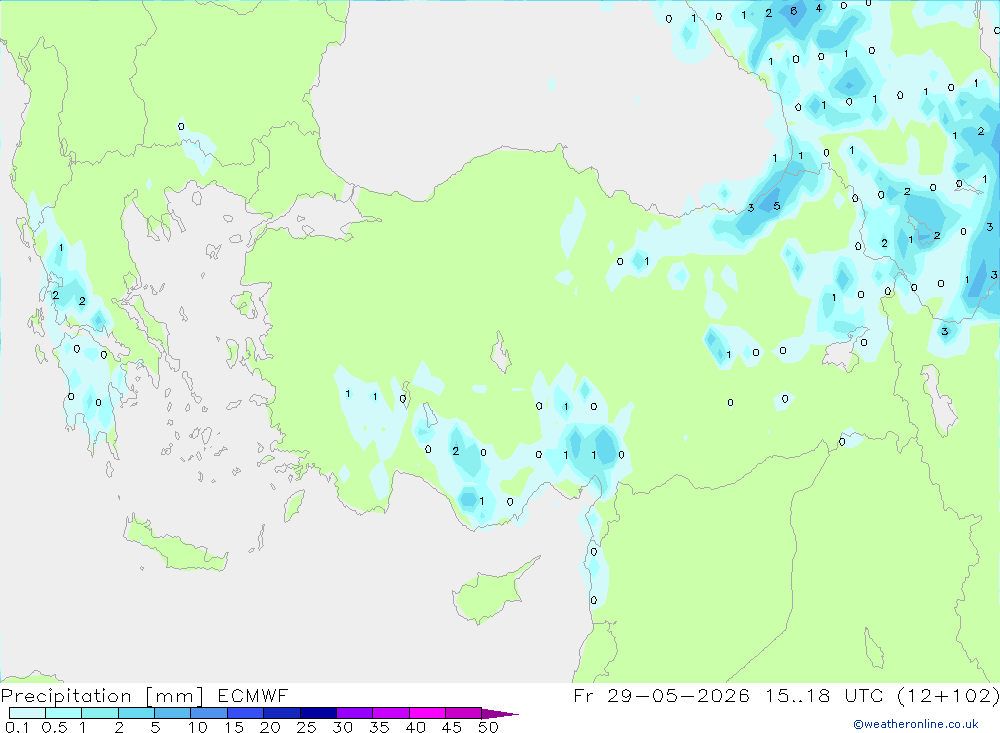Click the '45' legend scale label
The image size is (1000, 733).
point(452,727)
